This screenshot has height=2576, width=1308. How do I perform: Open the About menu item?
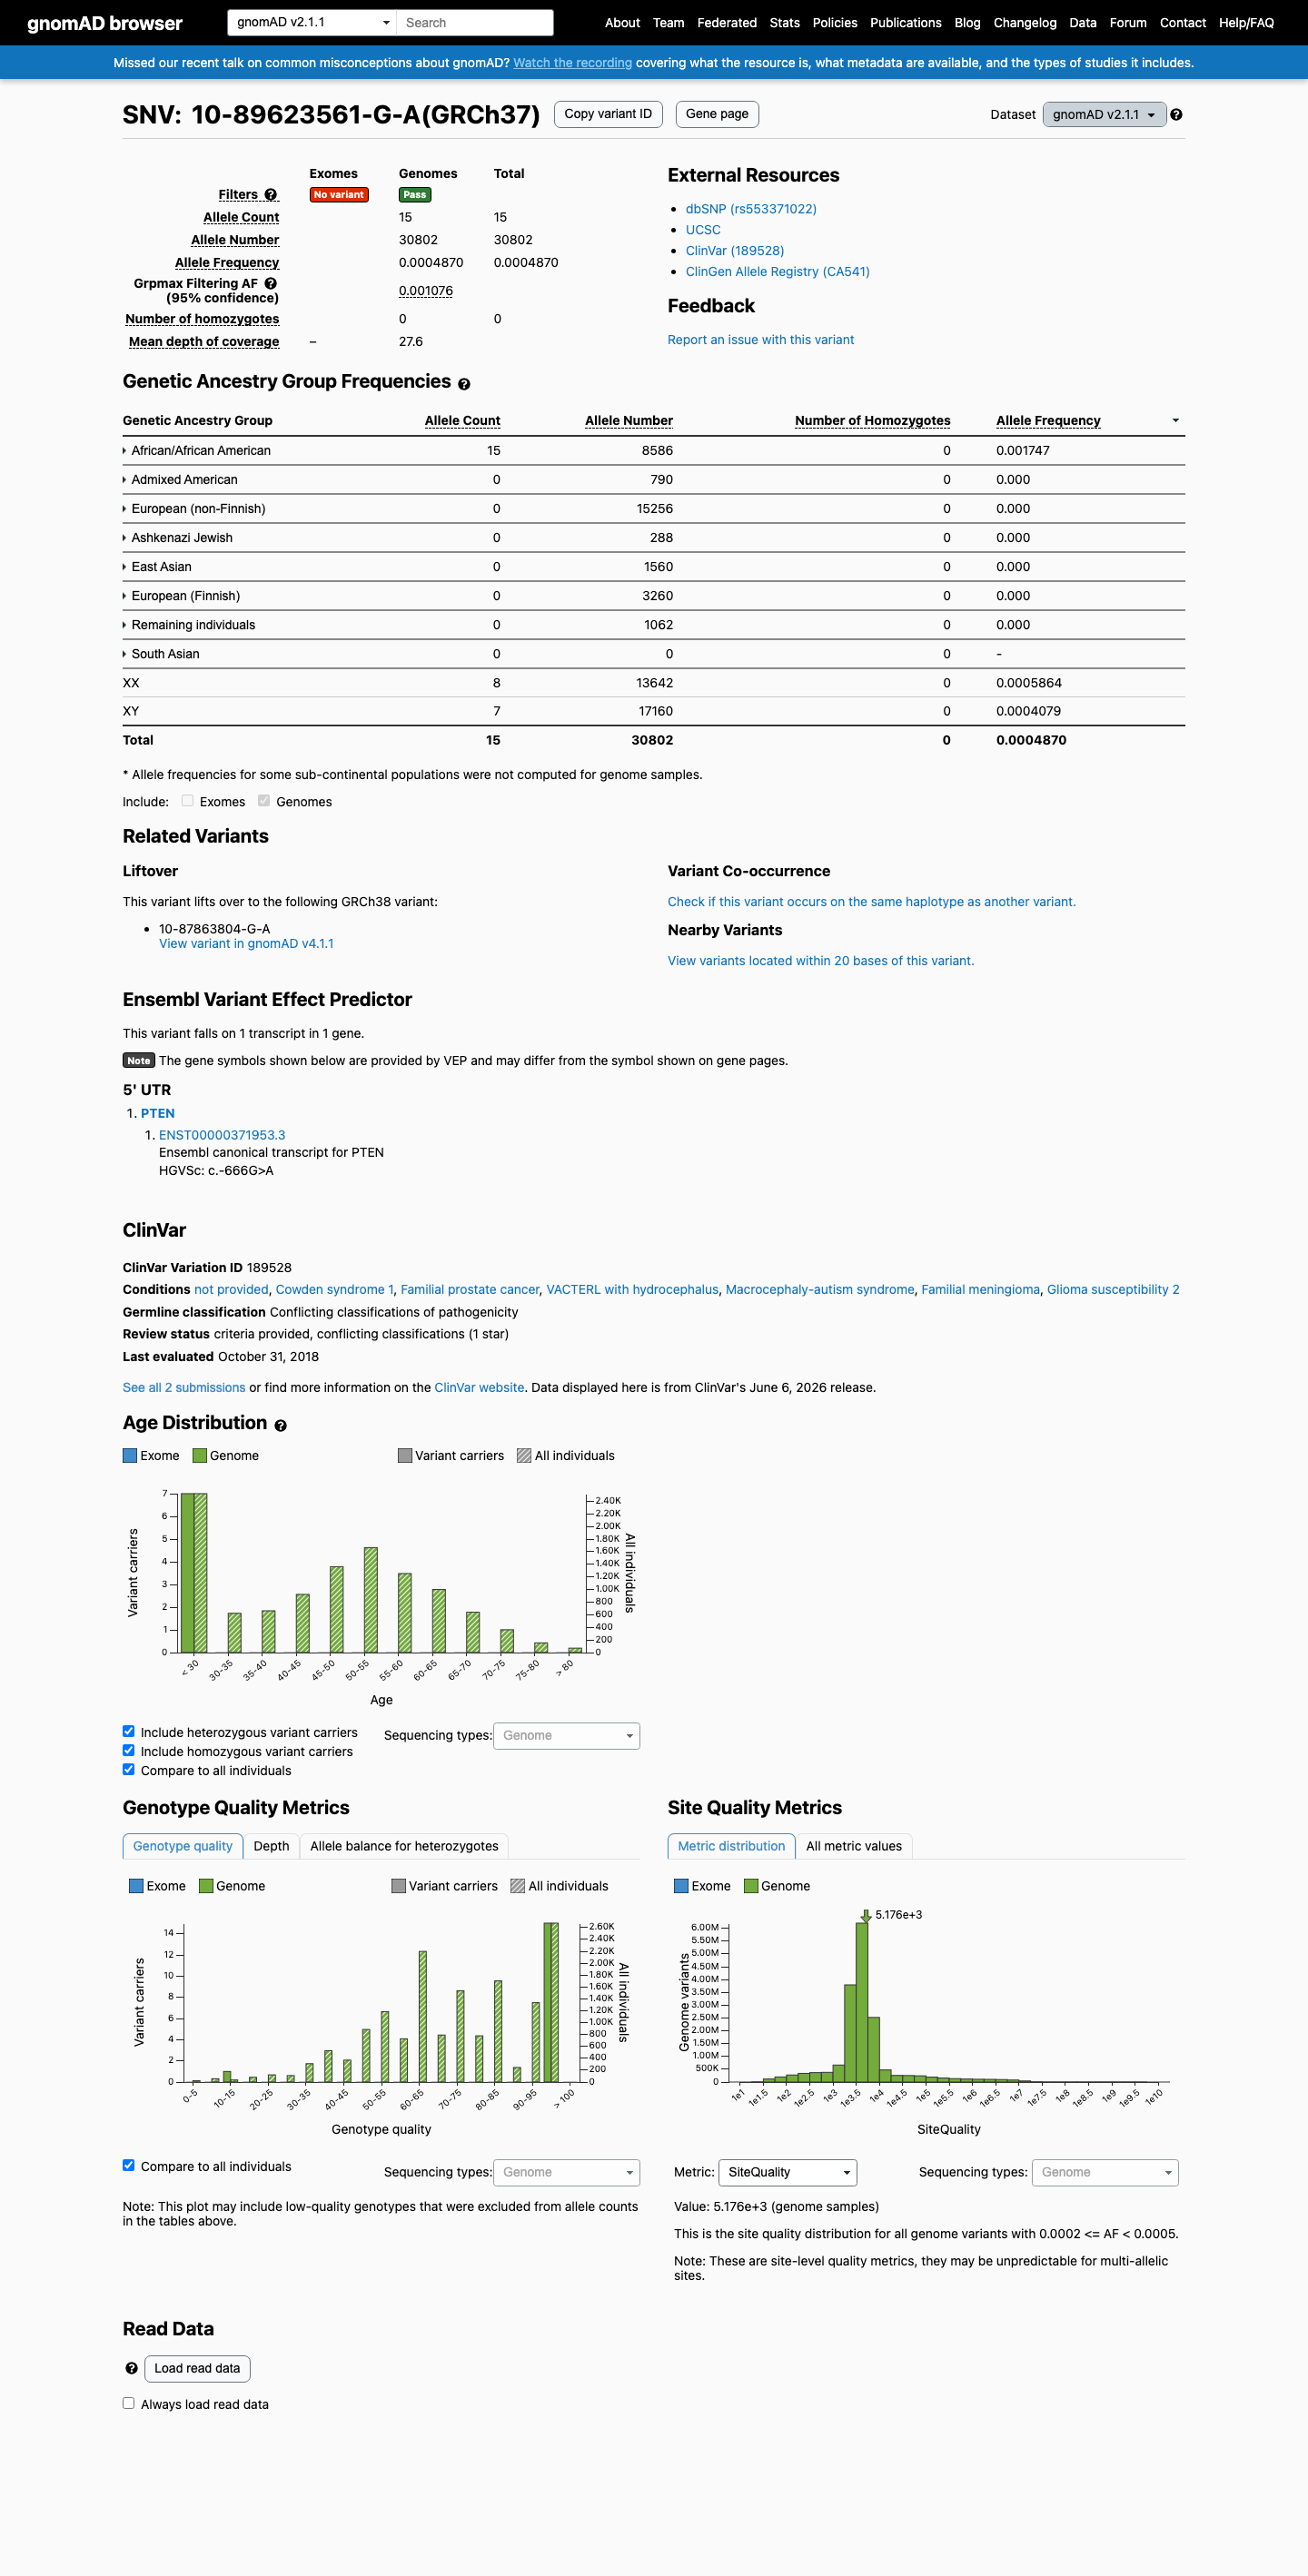point(622,23)
